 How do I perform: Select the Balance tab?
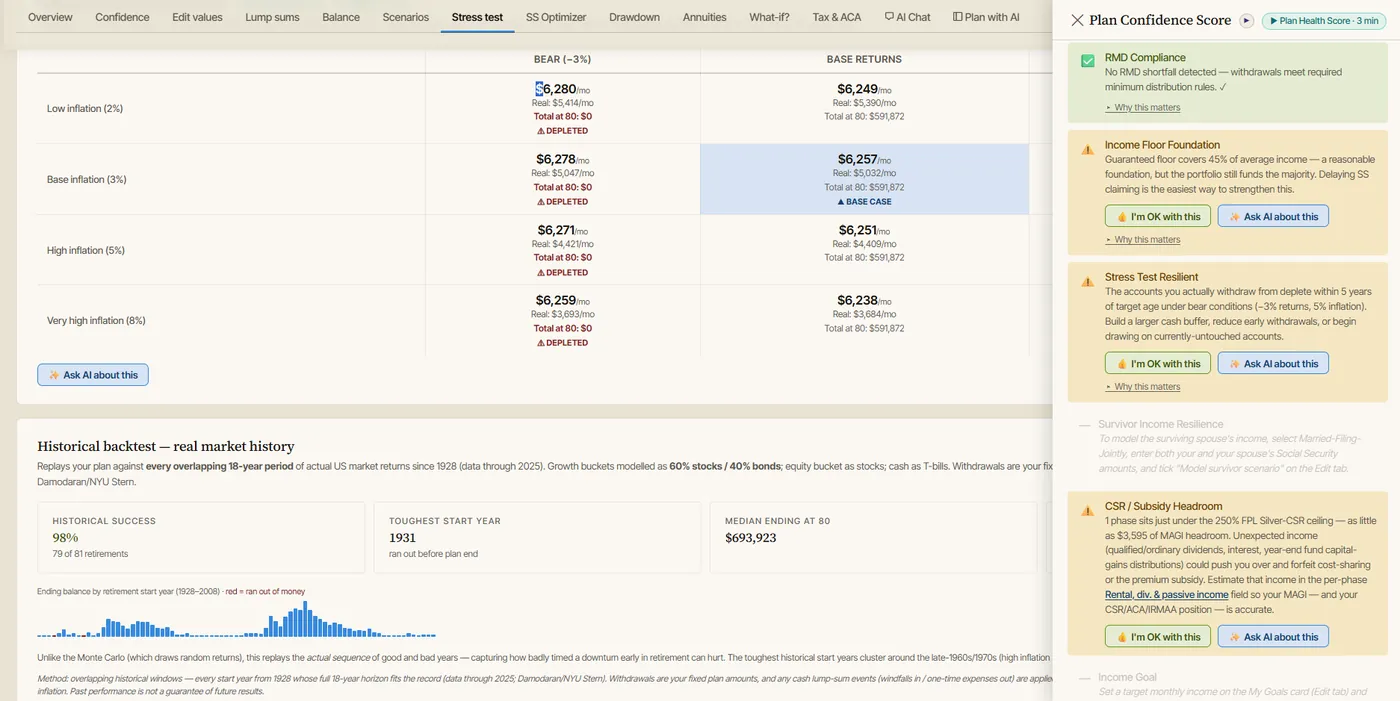point(341,17)
